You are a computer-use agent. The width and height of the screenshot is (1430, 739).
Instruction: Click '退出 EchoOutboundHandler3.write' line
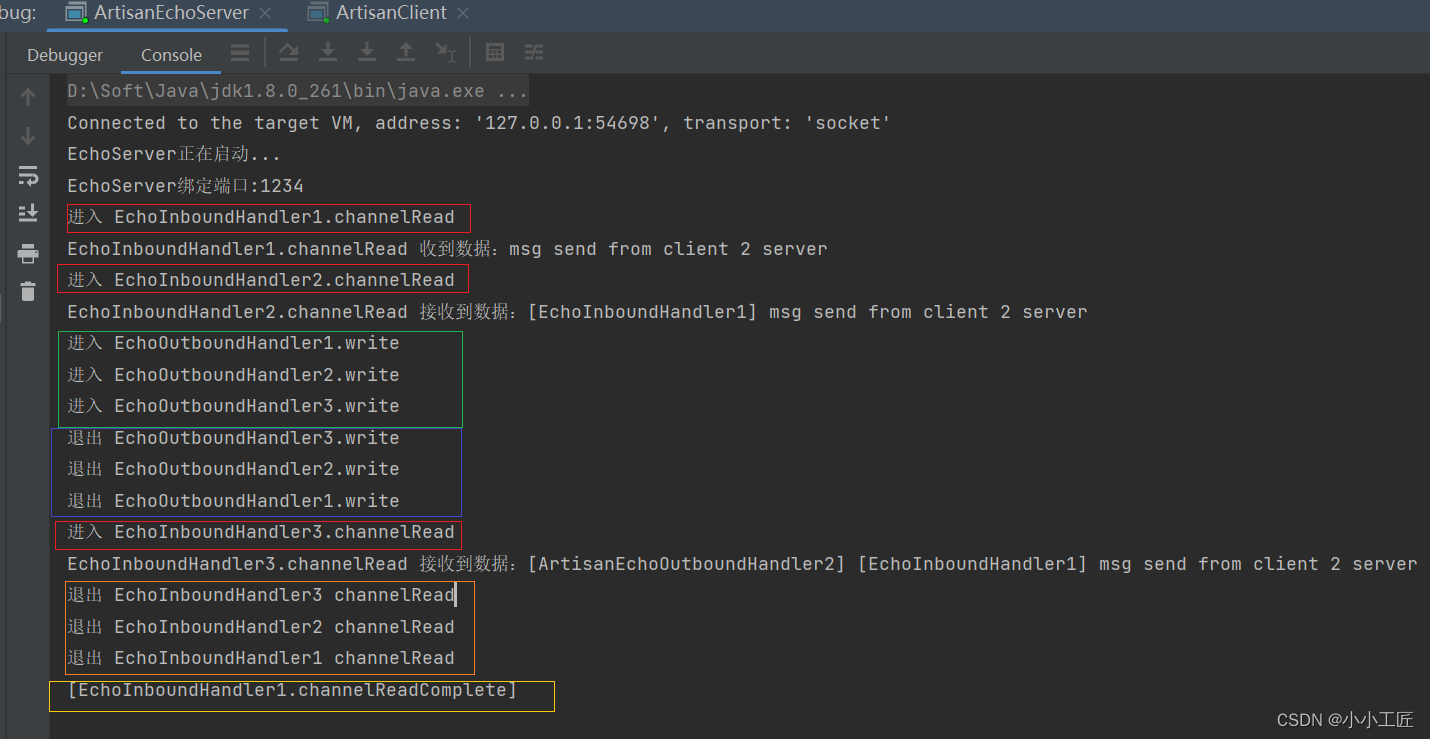tap(233, 438)
